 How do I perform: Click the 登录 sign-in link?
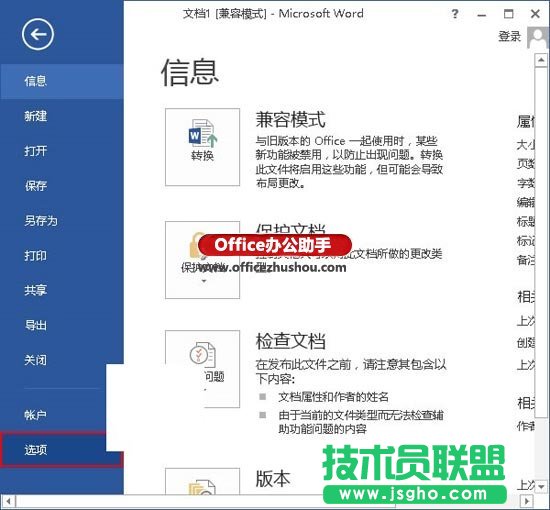pyautogui.click(x=509, y=36)
